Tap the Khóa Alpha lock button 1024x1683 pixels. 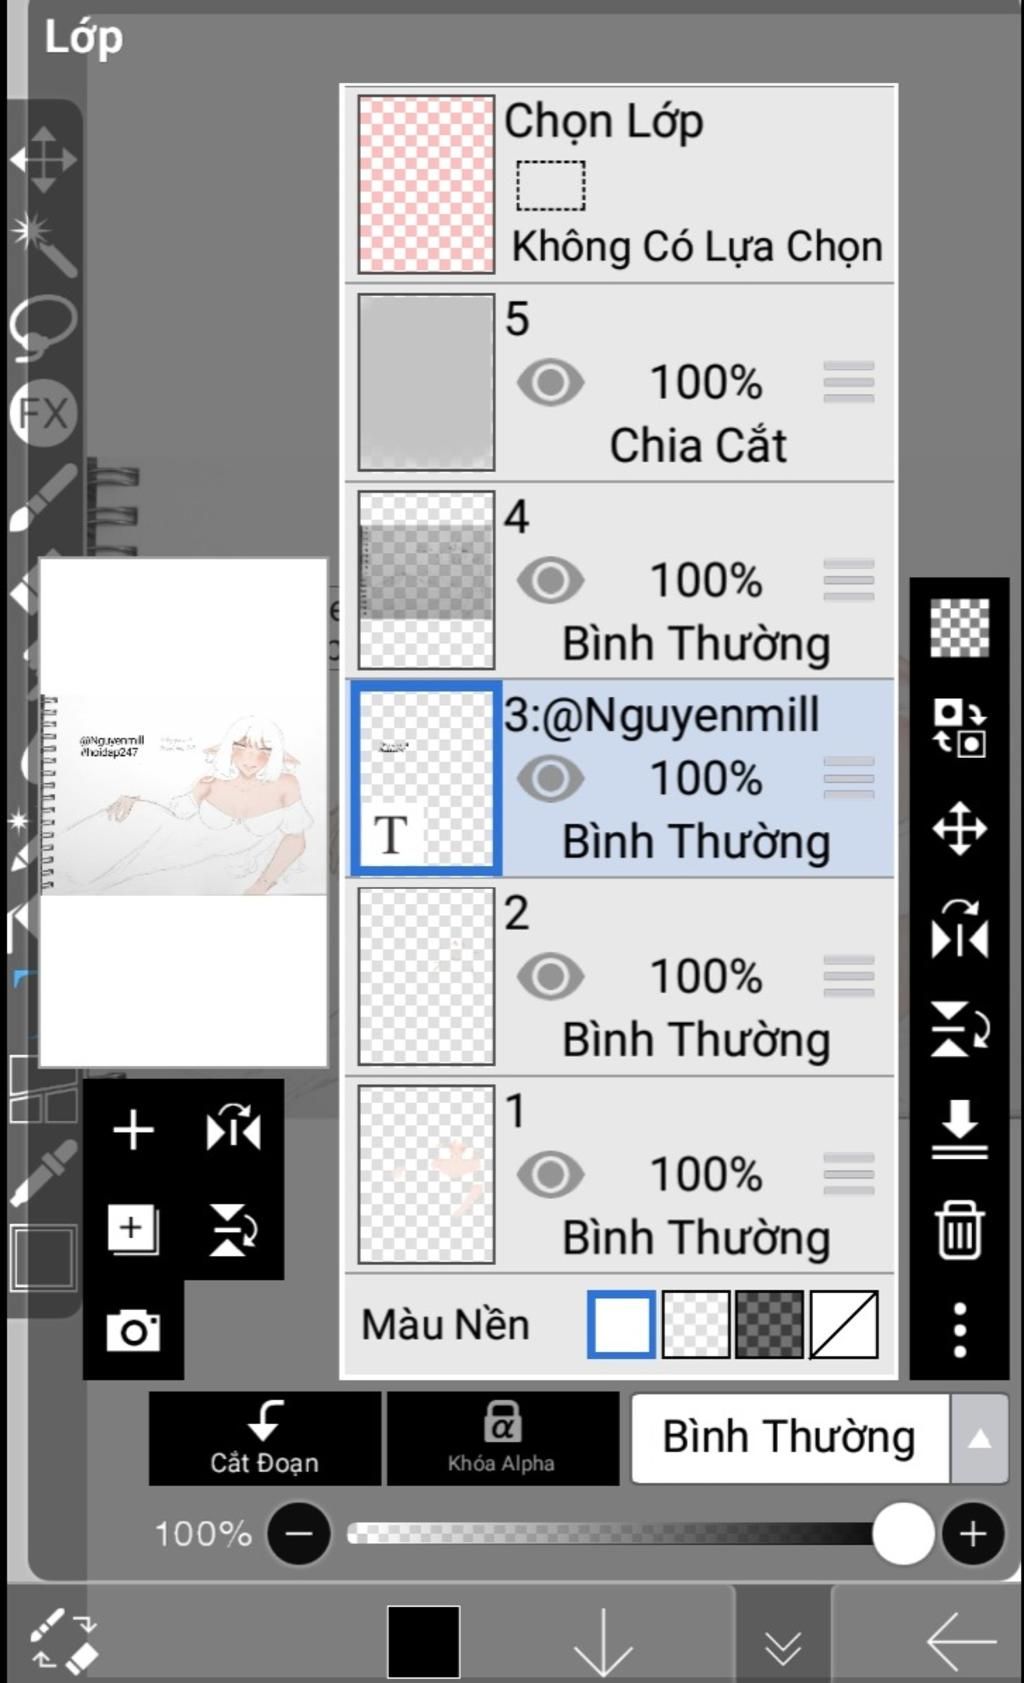pyautogui.click(x=502, y=1438)
